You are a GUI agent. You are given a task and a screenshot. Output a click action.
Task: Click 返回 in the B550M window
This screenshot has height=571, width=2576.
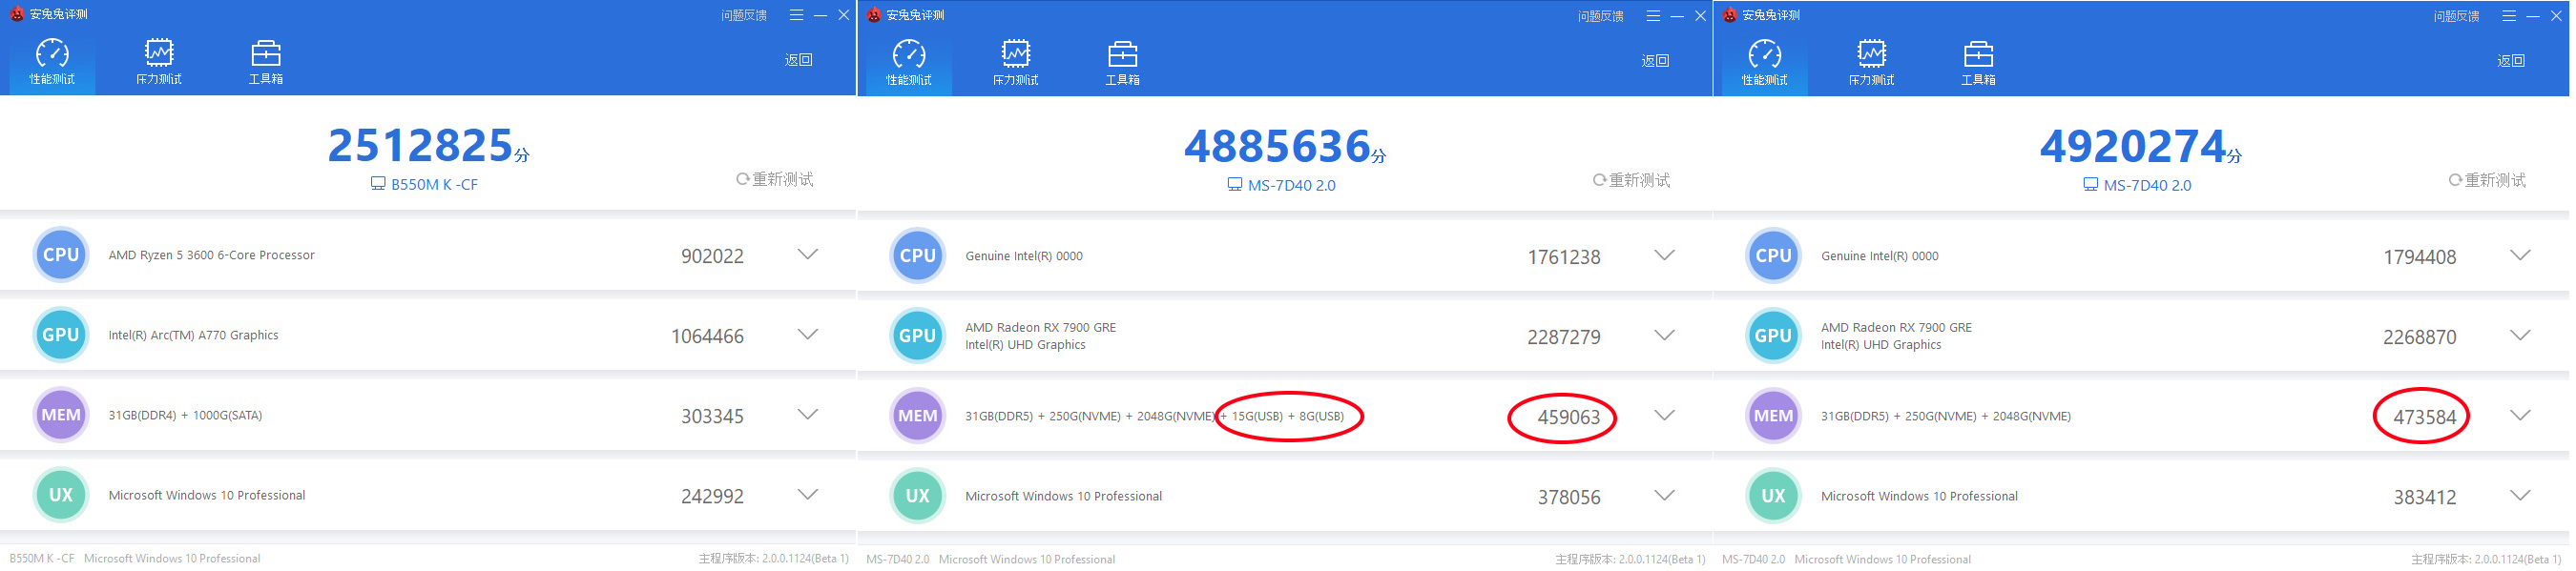coord(799,60)
